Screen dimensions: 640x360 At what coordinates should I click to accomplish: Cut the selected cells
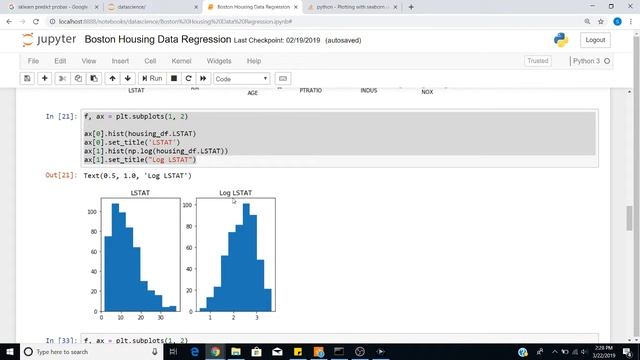62,78
